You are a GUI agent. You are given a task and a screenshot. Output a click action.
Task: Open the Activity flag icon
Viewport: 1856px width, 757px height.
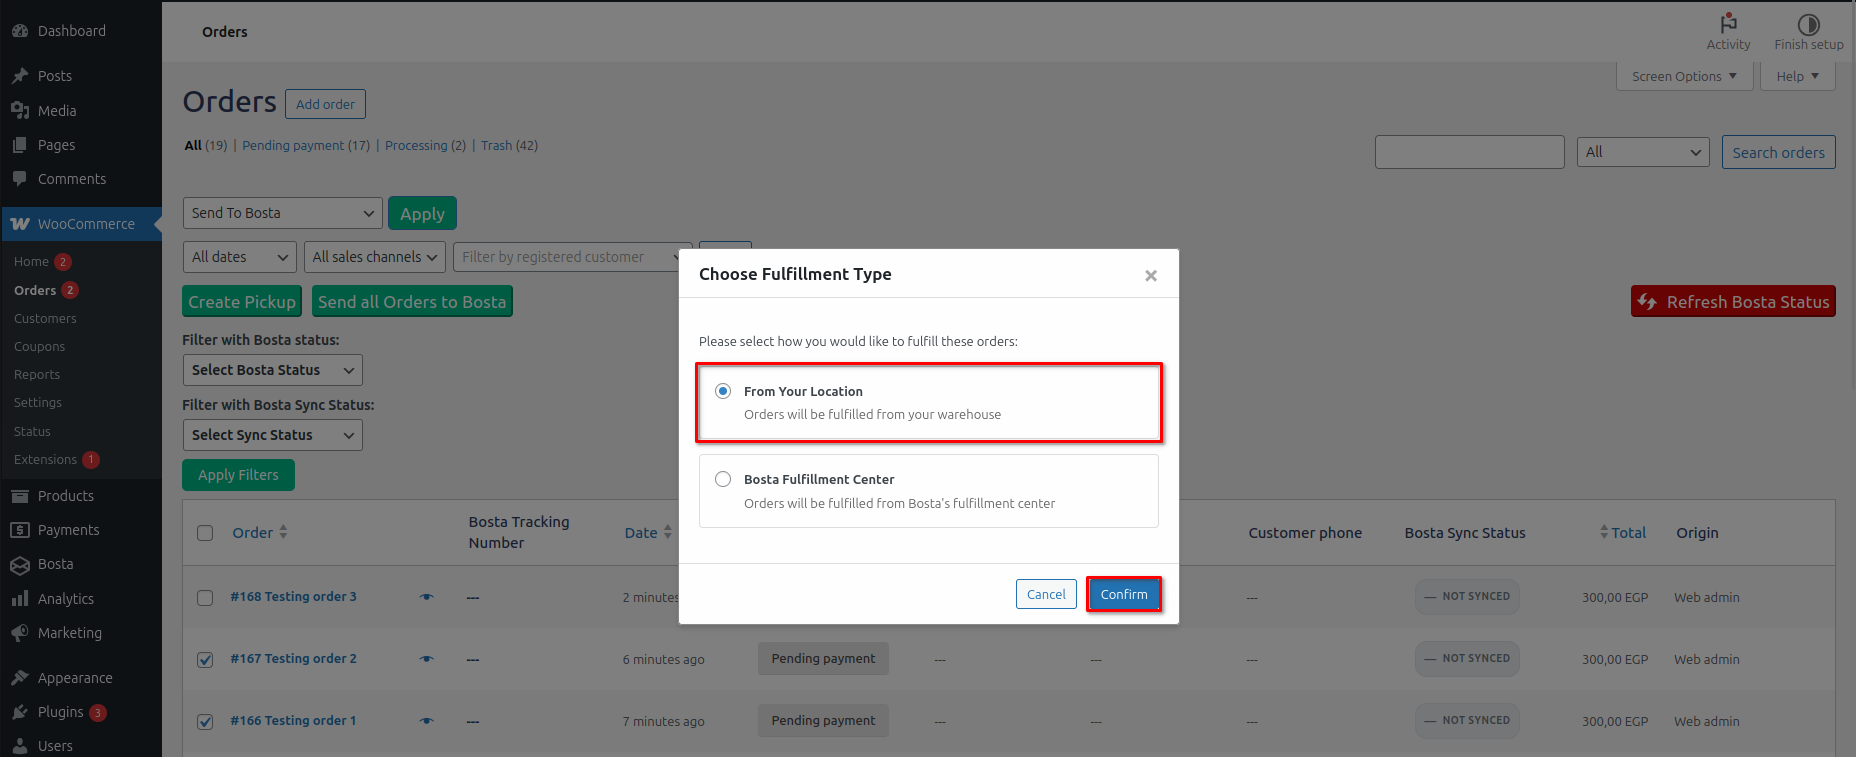point(1729,23)
